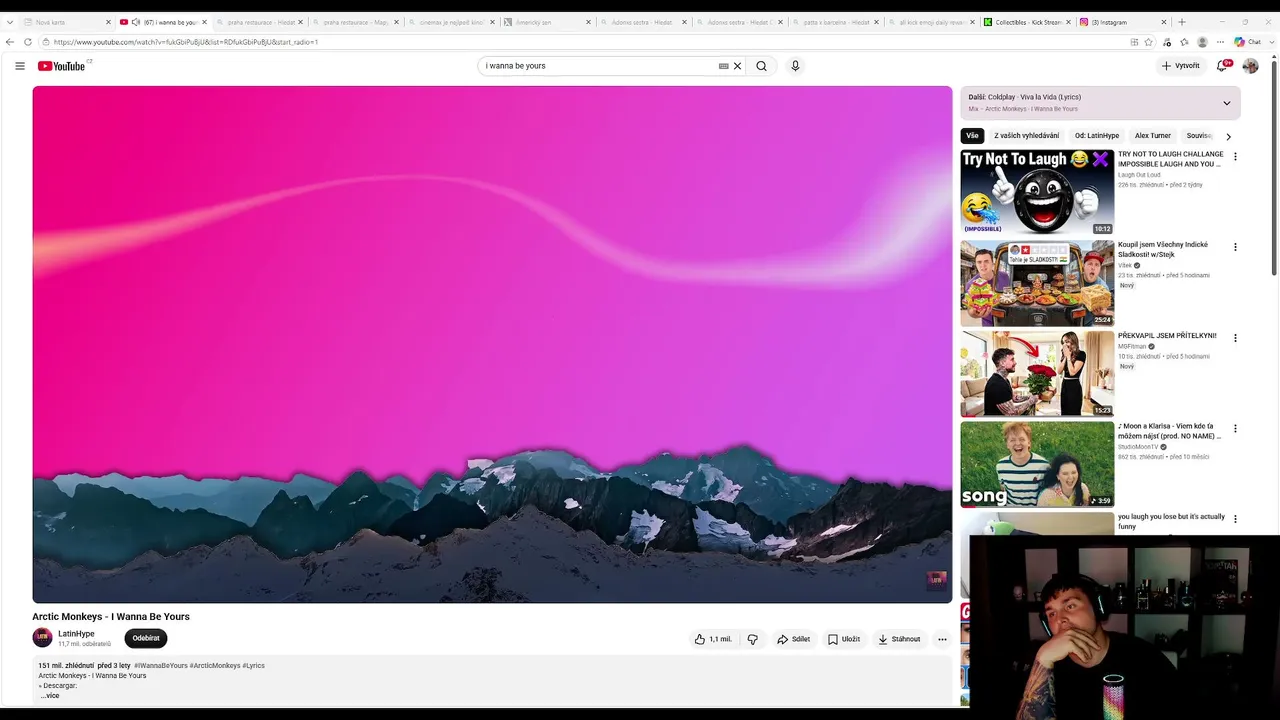The image size is (1280, 720).
Task: Open the YouTube account avatar menu
Action: [x=1250, y=66]
